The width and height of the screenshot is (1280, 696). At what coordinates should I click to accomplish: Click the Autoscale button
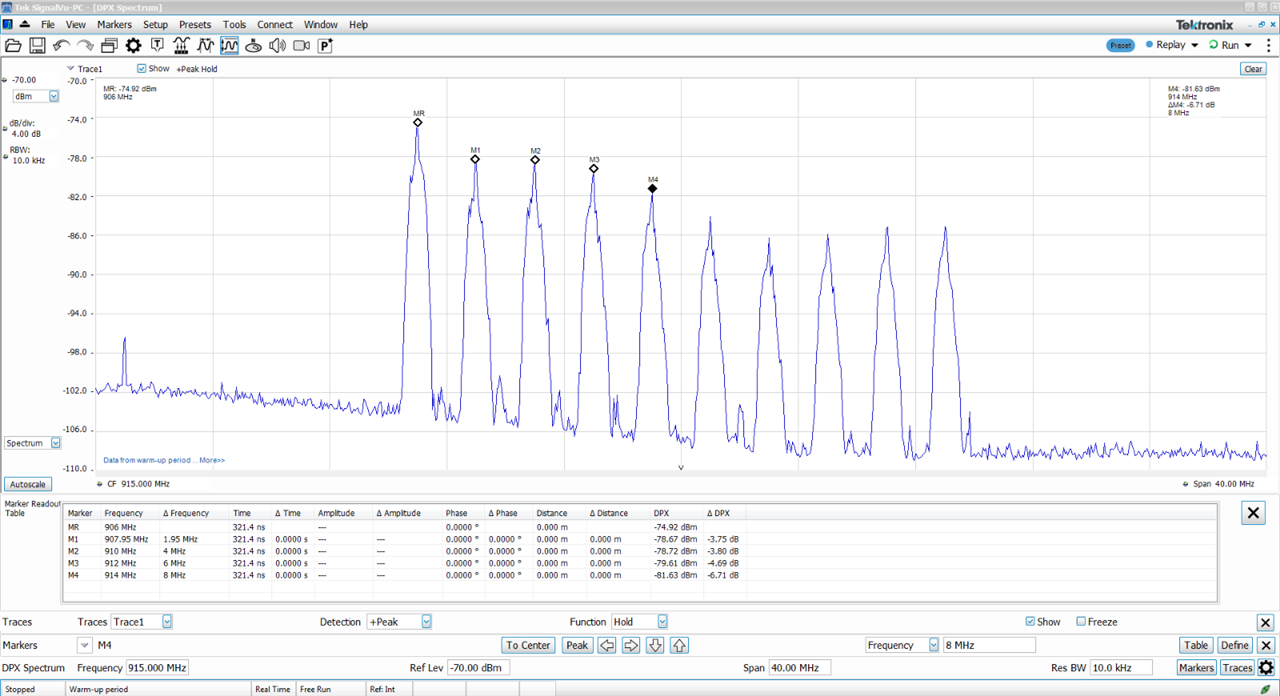(x=27, y=484)
